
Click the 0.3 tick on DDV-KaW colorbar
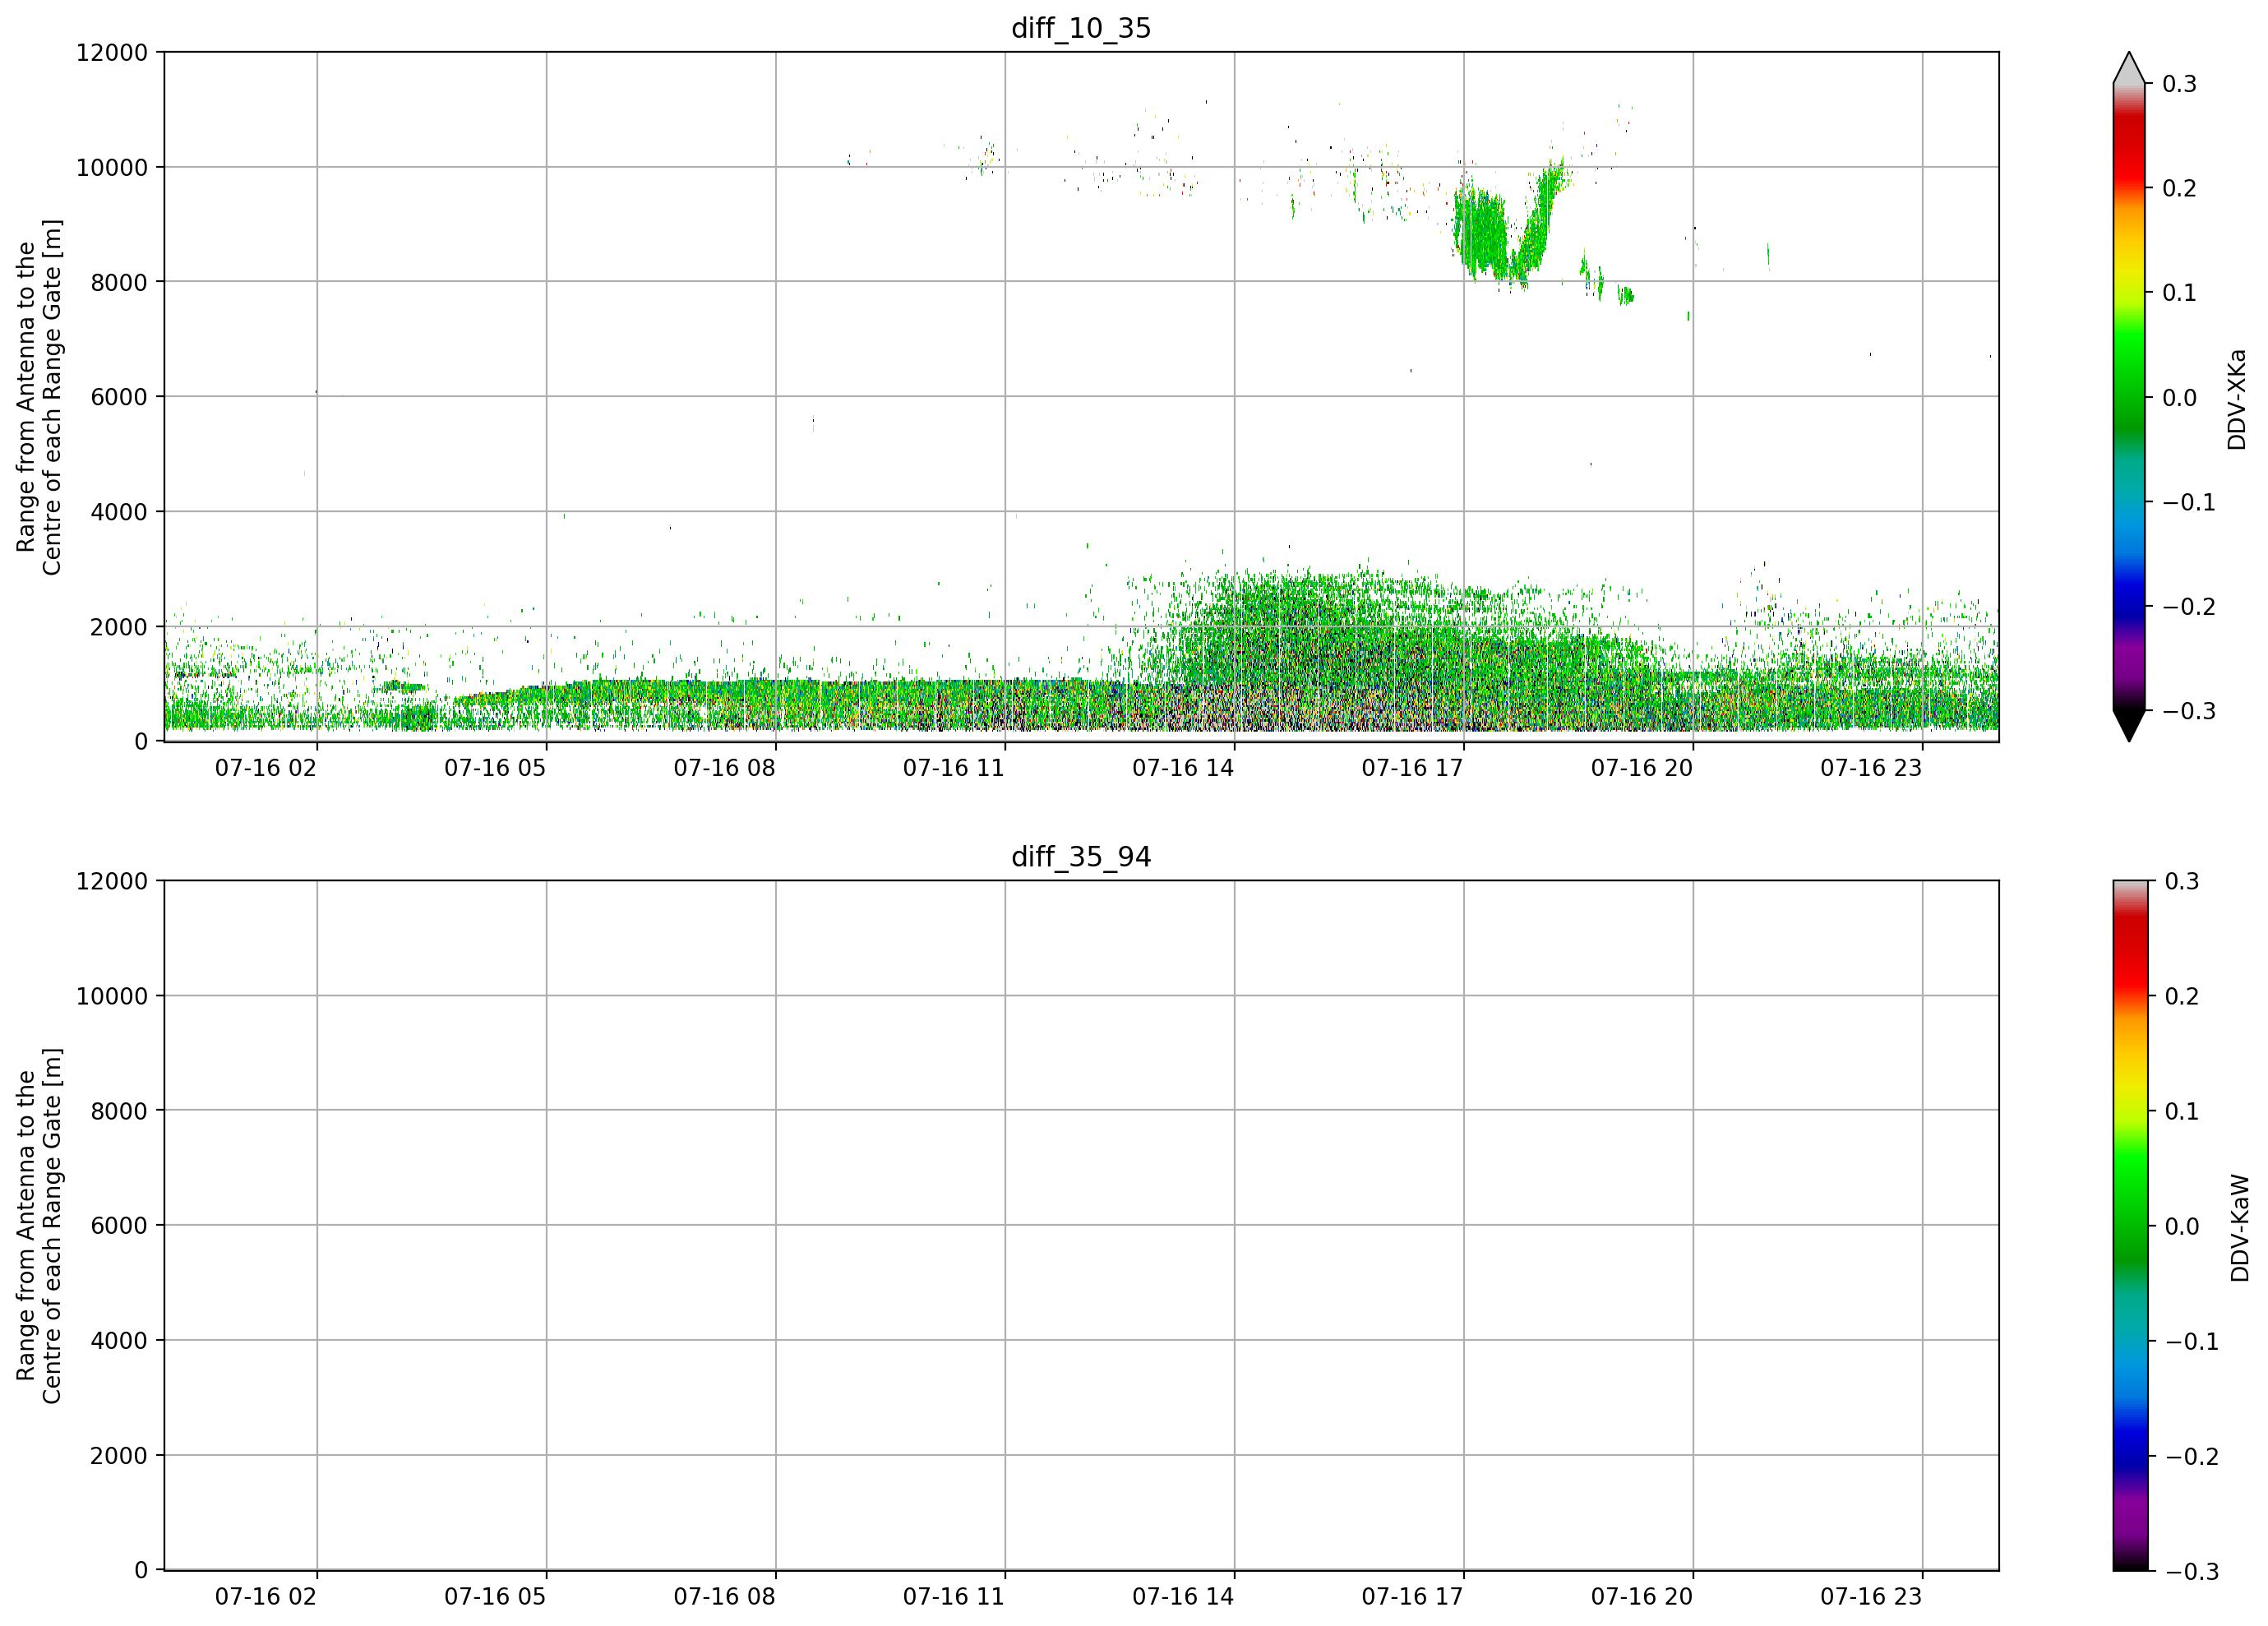2182,881
